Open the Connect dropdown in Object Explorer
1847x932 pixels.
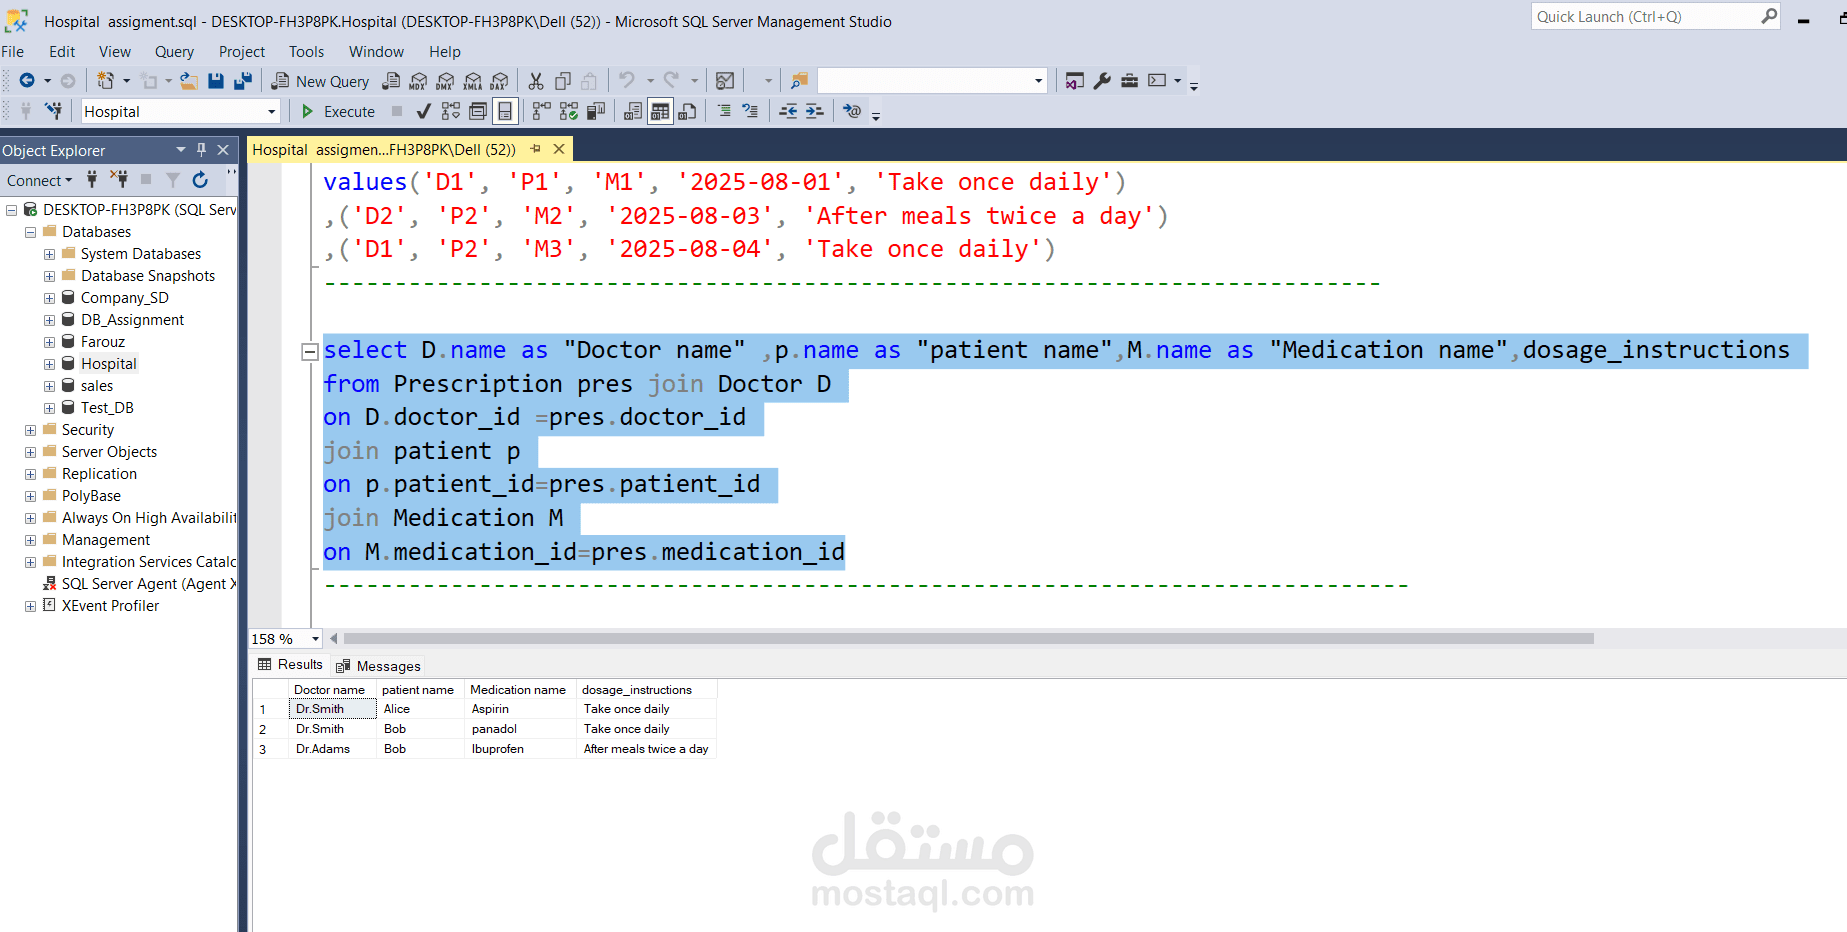point(40,180)
